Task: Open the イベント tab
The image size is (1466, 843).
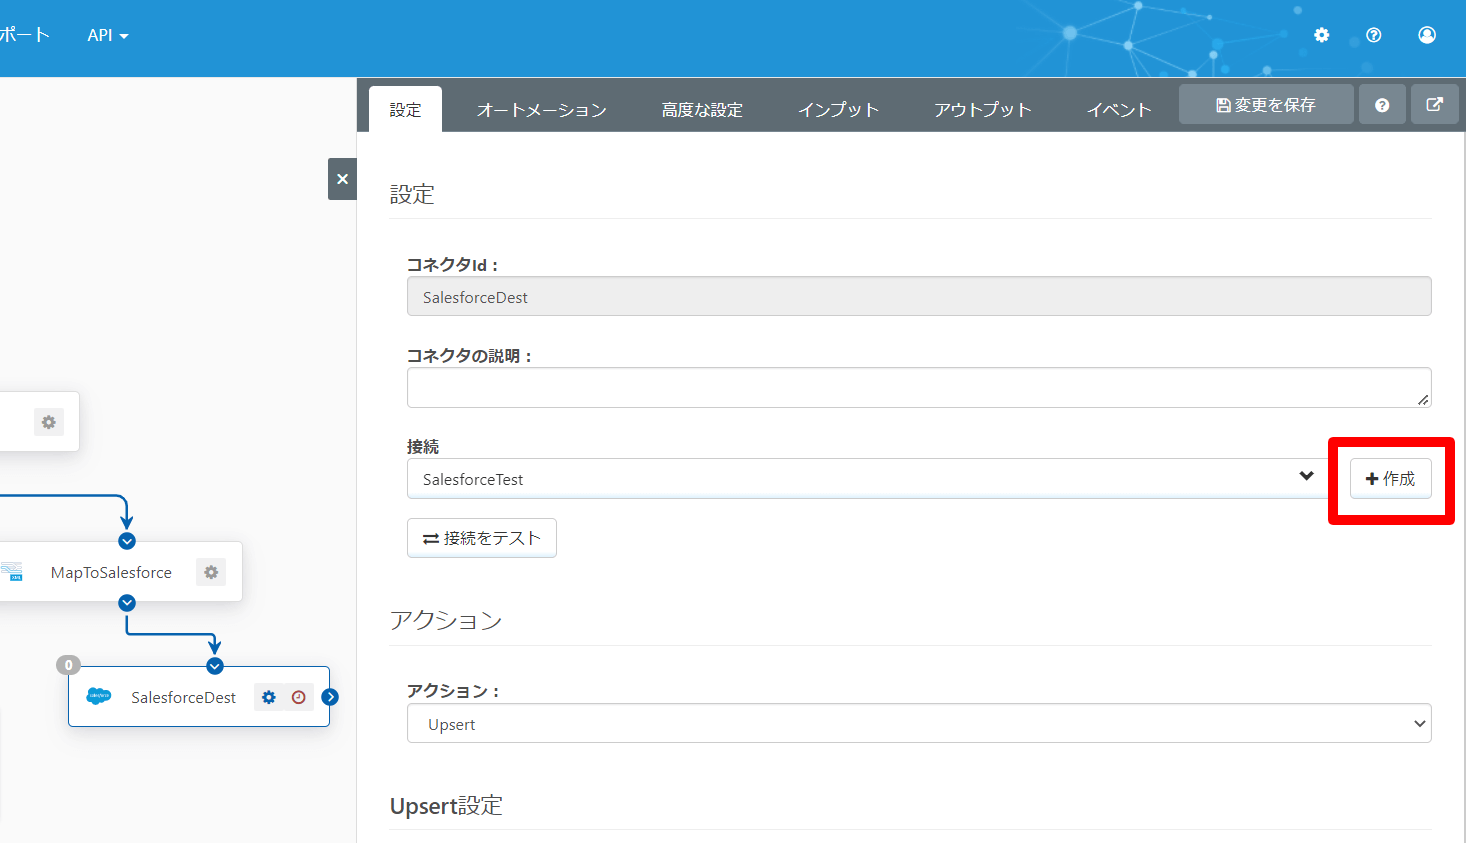Action: (x=1119, y=110)
